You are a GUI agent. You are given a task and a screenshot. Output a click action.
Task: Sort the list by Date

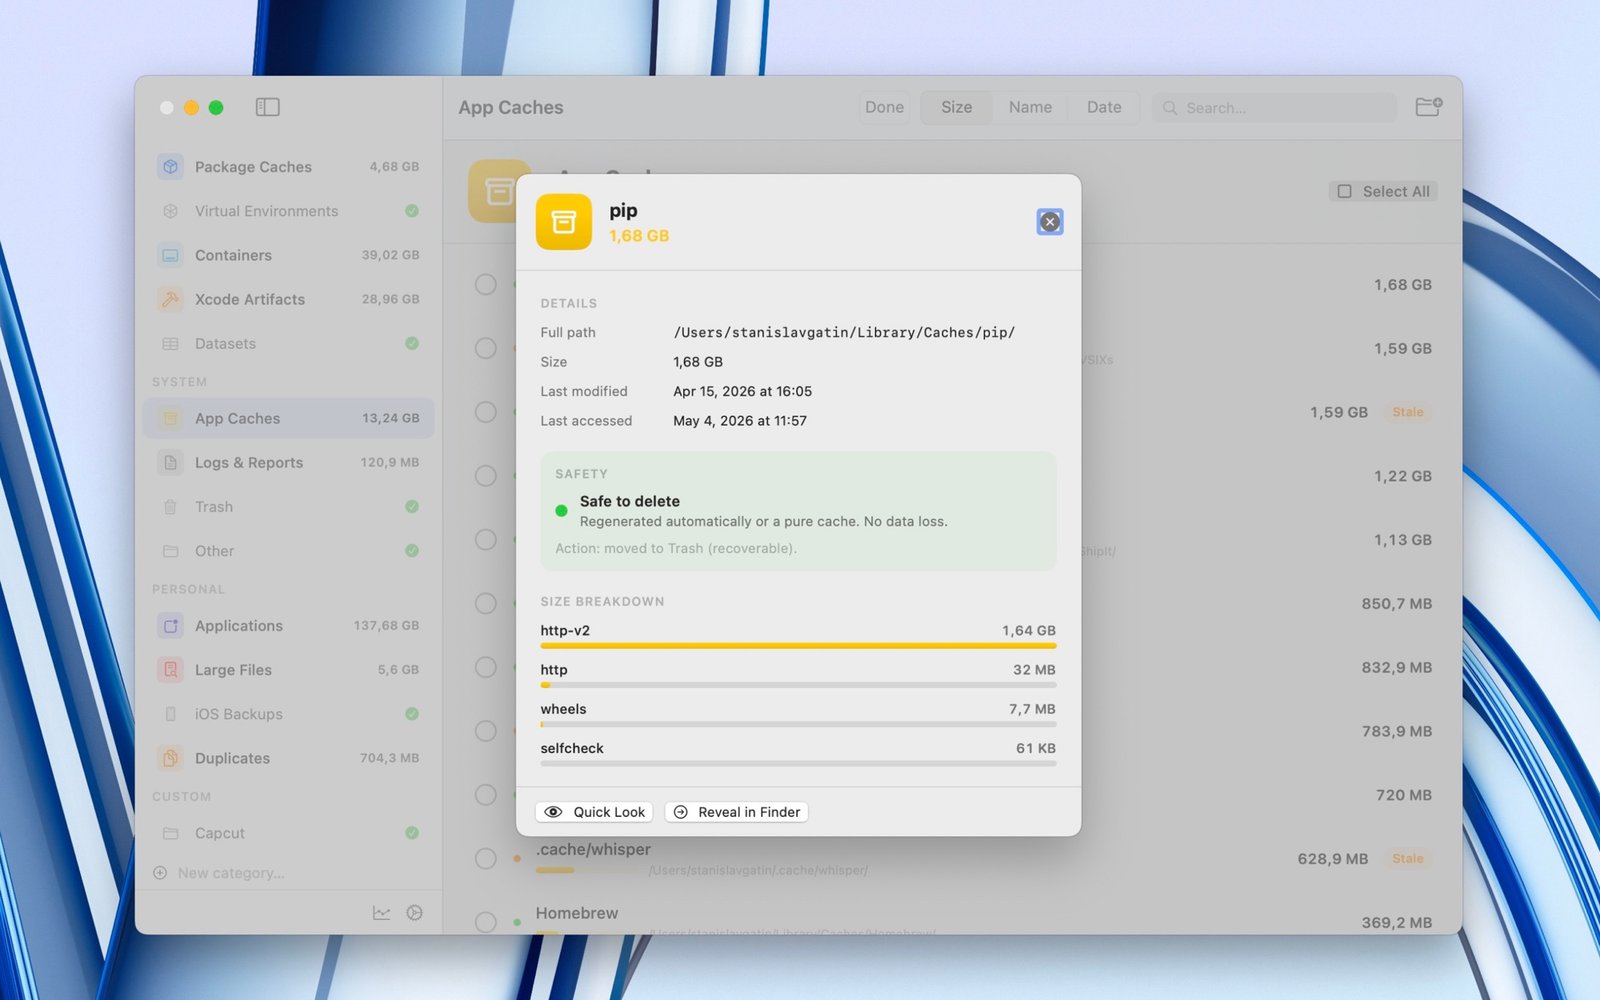(x=1104, y=107)
